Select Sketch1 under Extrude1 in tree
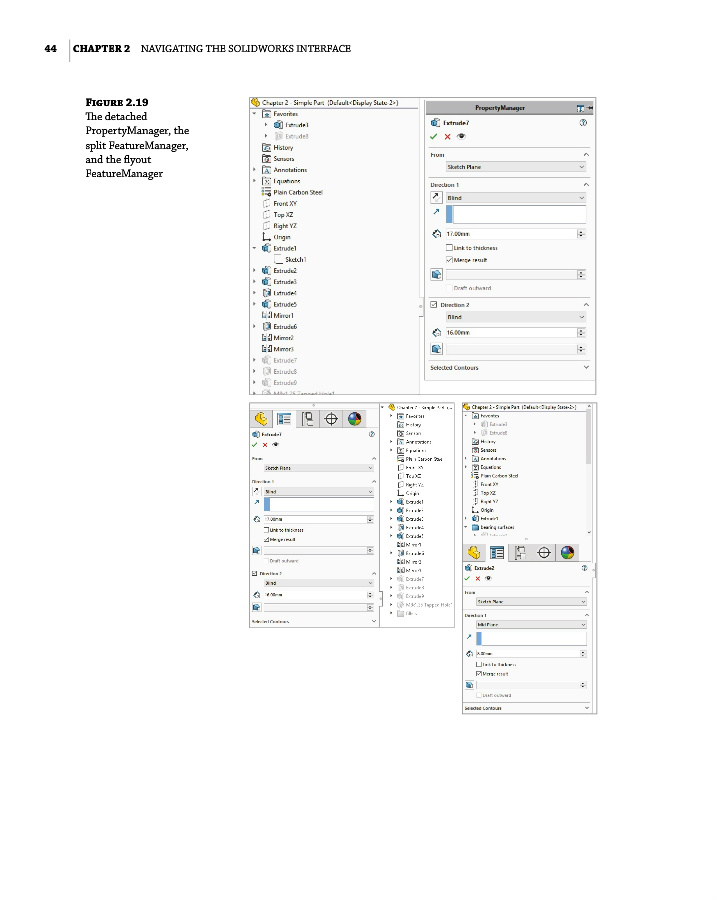Screen dimensions: 717x900 (x=294, y=259)
